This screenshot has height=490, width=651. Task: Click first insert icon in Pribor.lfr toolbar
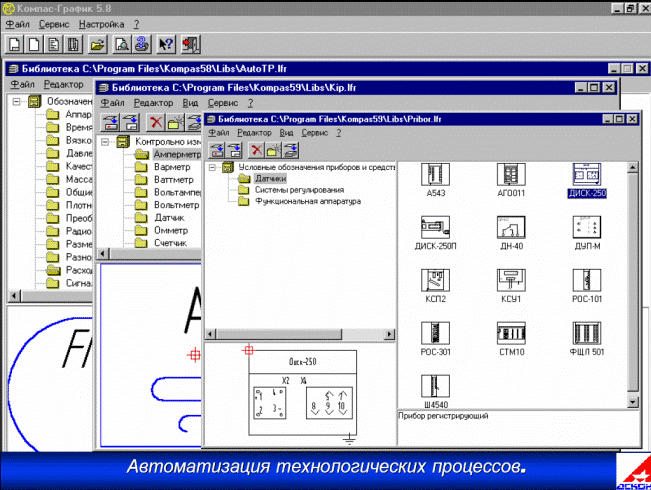[217, 150]
